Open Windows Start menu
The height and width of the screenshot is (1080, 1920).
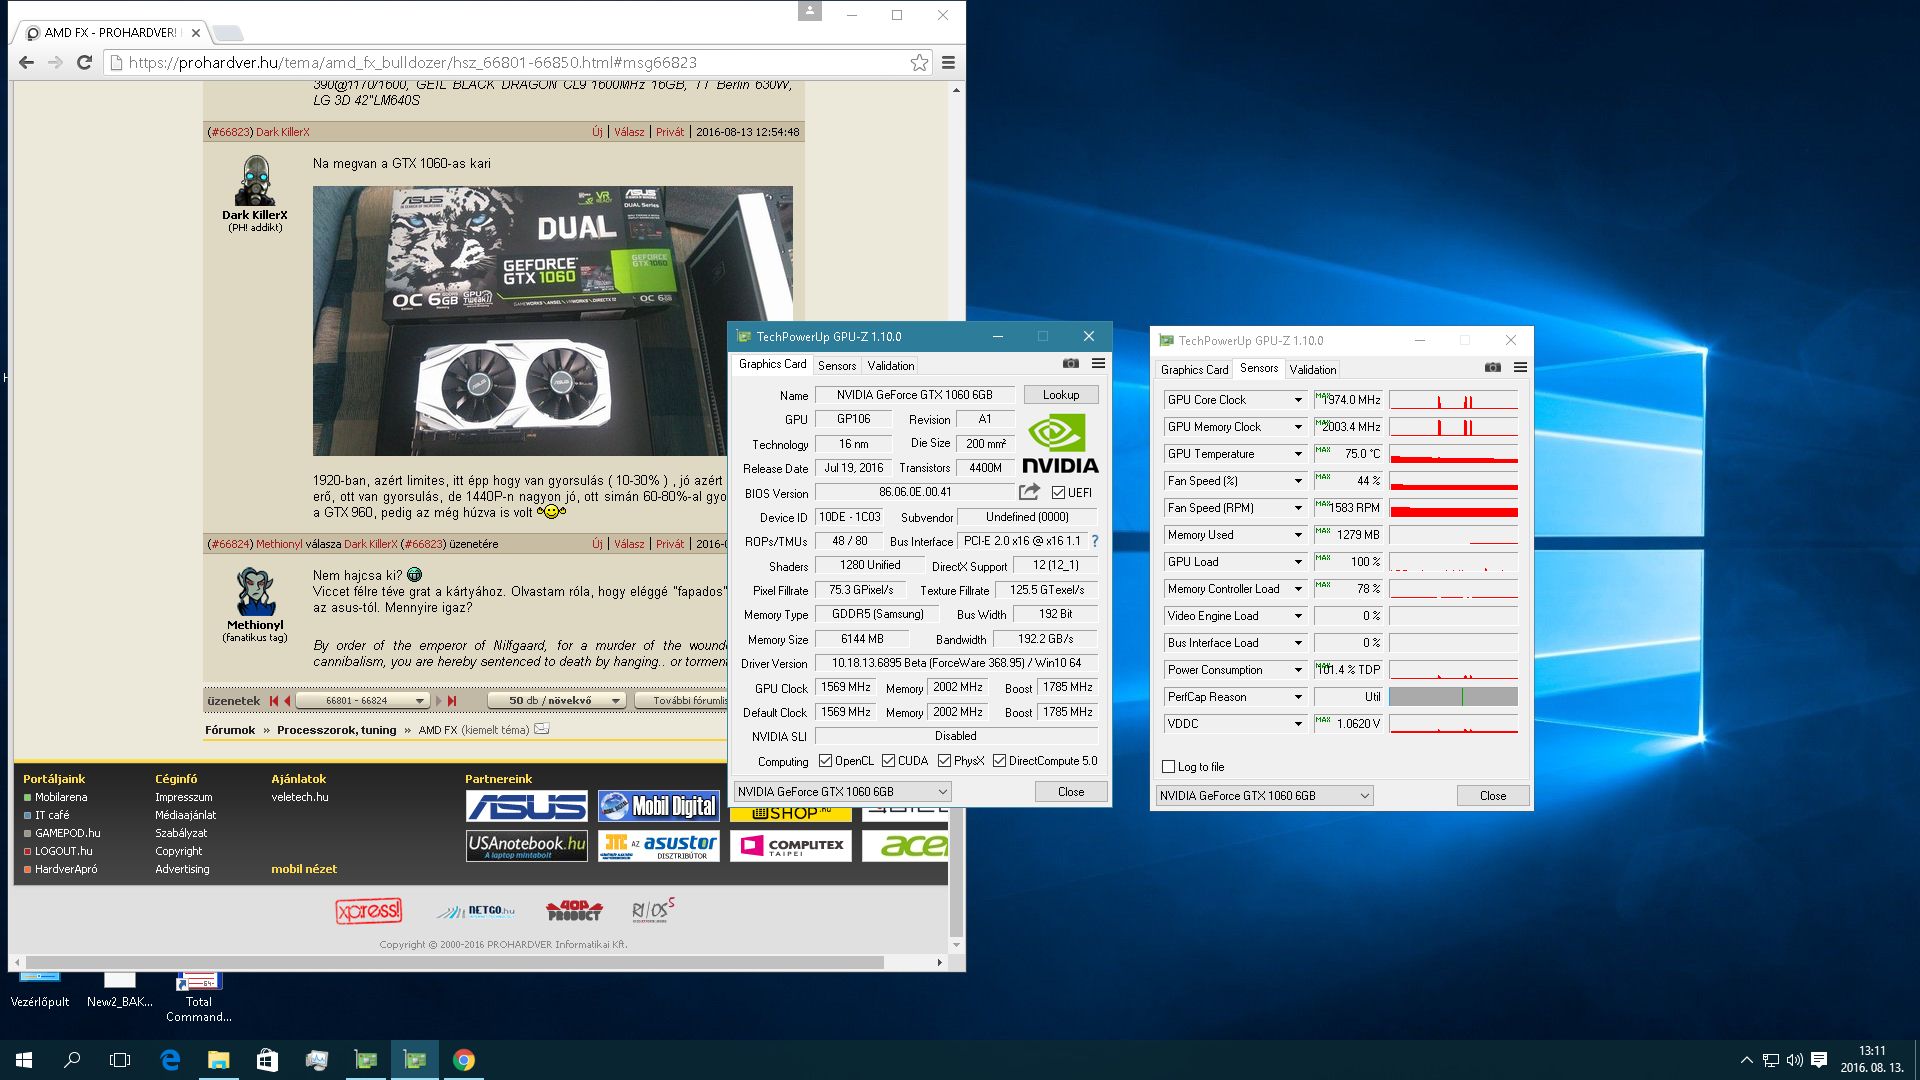pos(24,1060)
